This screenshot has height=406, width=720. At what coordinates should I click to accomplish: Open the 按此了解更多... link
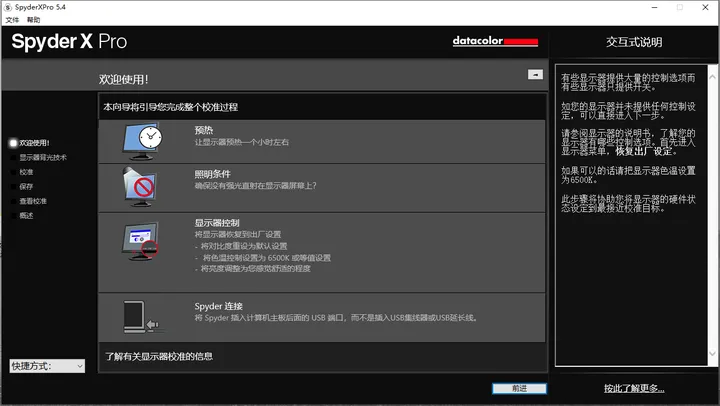click(x=634, y=389)
